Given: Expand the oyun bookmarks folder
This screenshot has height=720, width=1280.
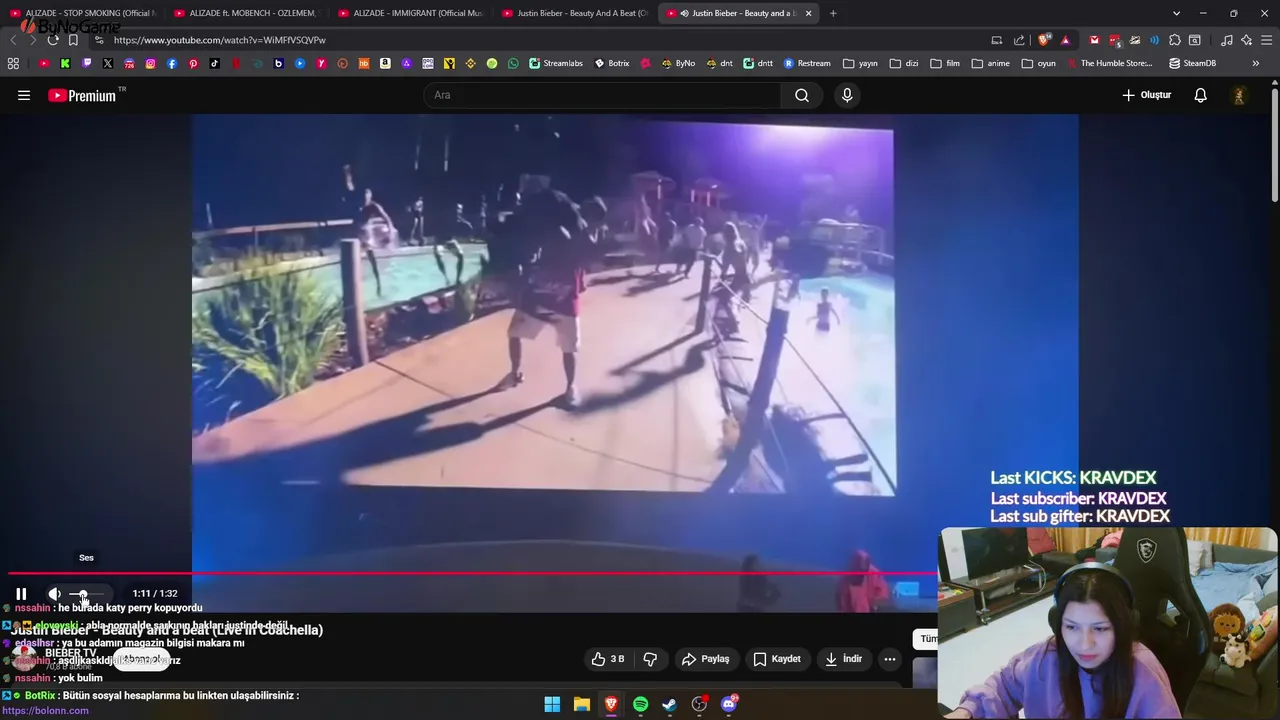Looking at the screenshot, I should tap(1039, 63).
